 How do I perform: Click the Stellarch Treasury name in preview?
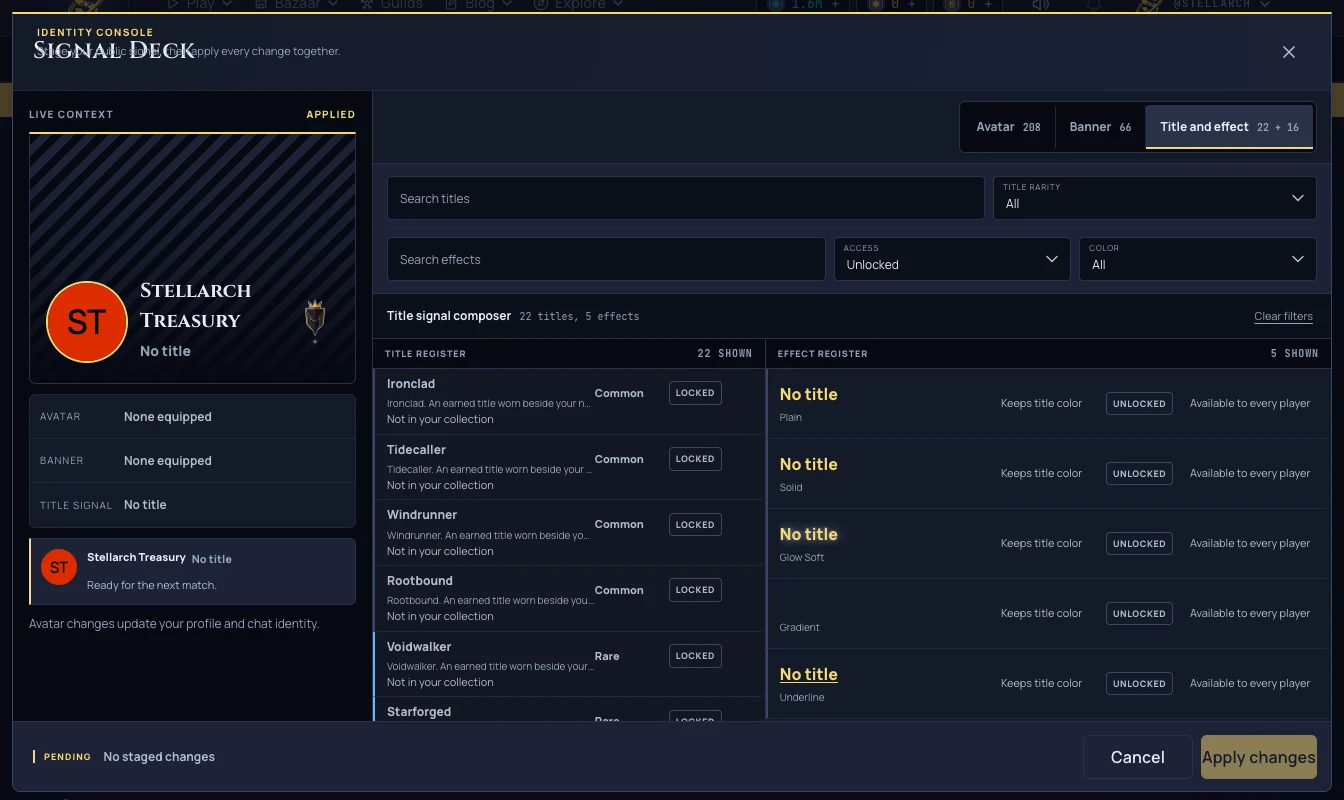[x=195, y=305]
